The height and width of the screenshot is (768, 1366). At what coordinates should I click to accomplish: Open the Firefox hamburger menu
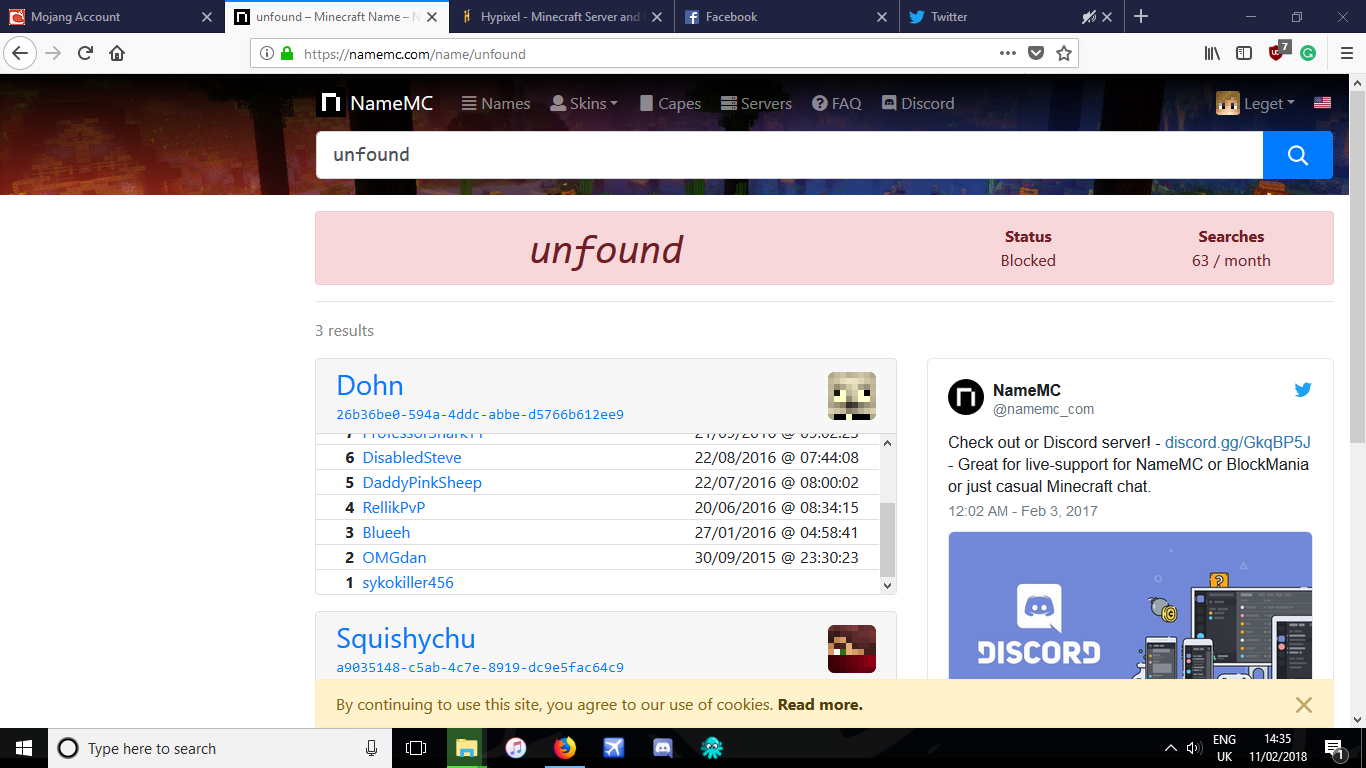pyautogui.click(x=1346, y=54)
